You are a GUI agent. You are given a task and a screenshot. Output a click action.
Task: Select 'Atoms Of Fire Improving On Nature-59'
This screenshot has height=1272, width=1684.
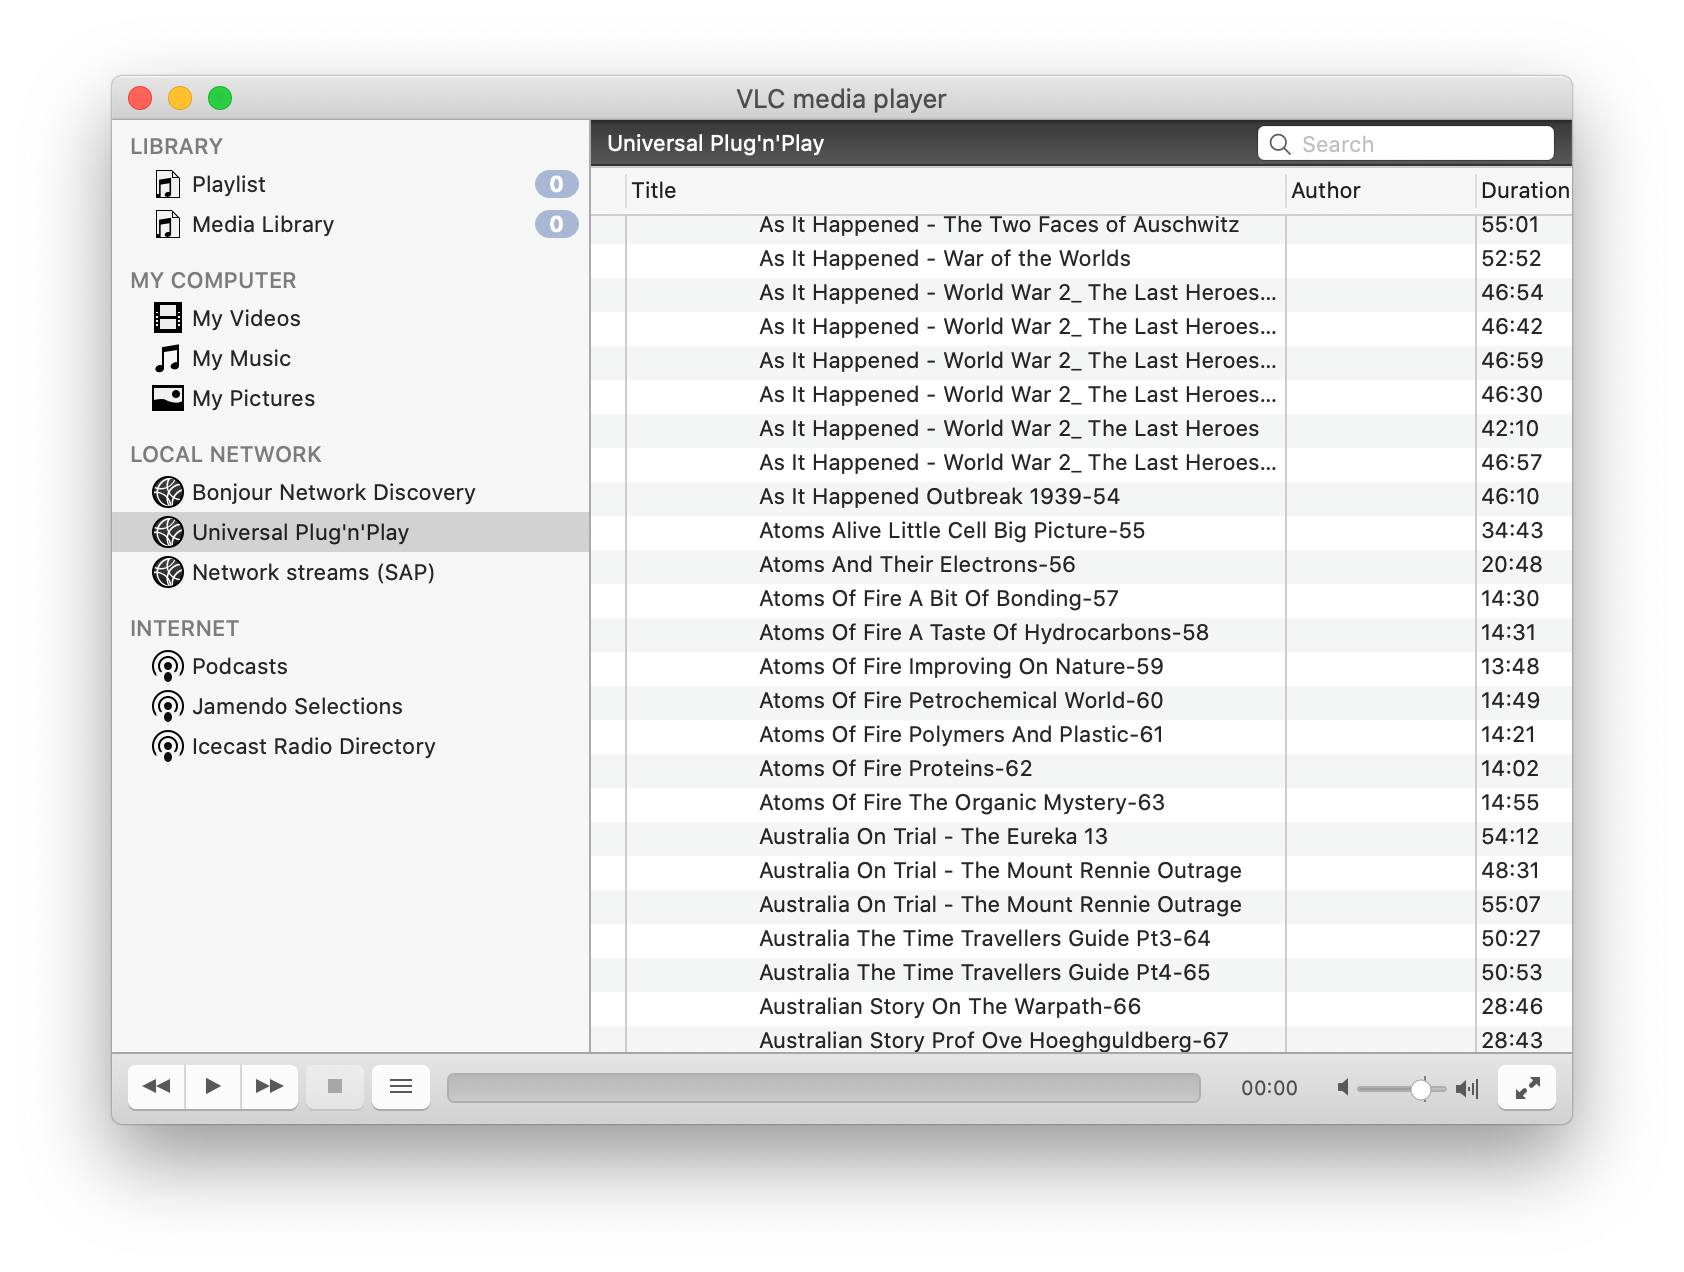(x=1081, y=667)
